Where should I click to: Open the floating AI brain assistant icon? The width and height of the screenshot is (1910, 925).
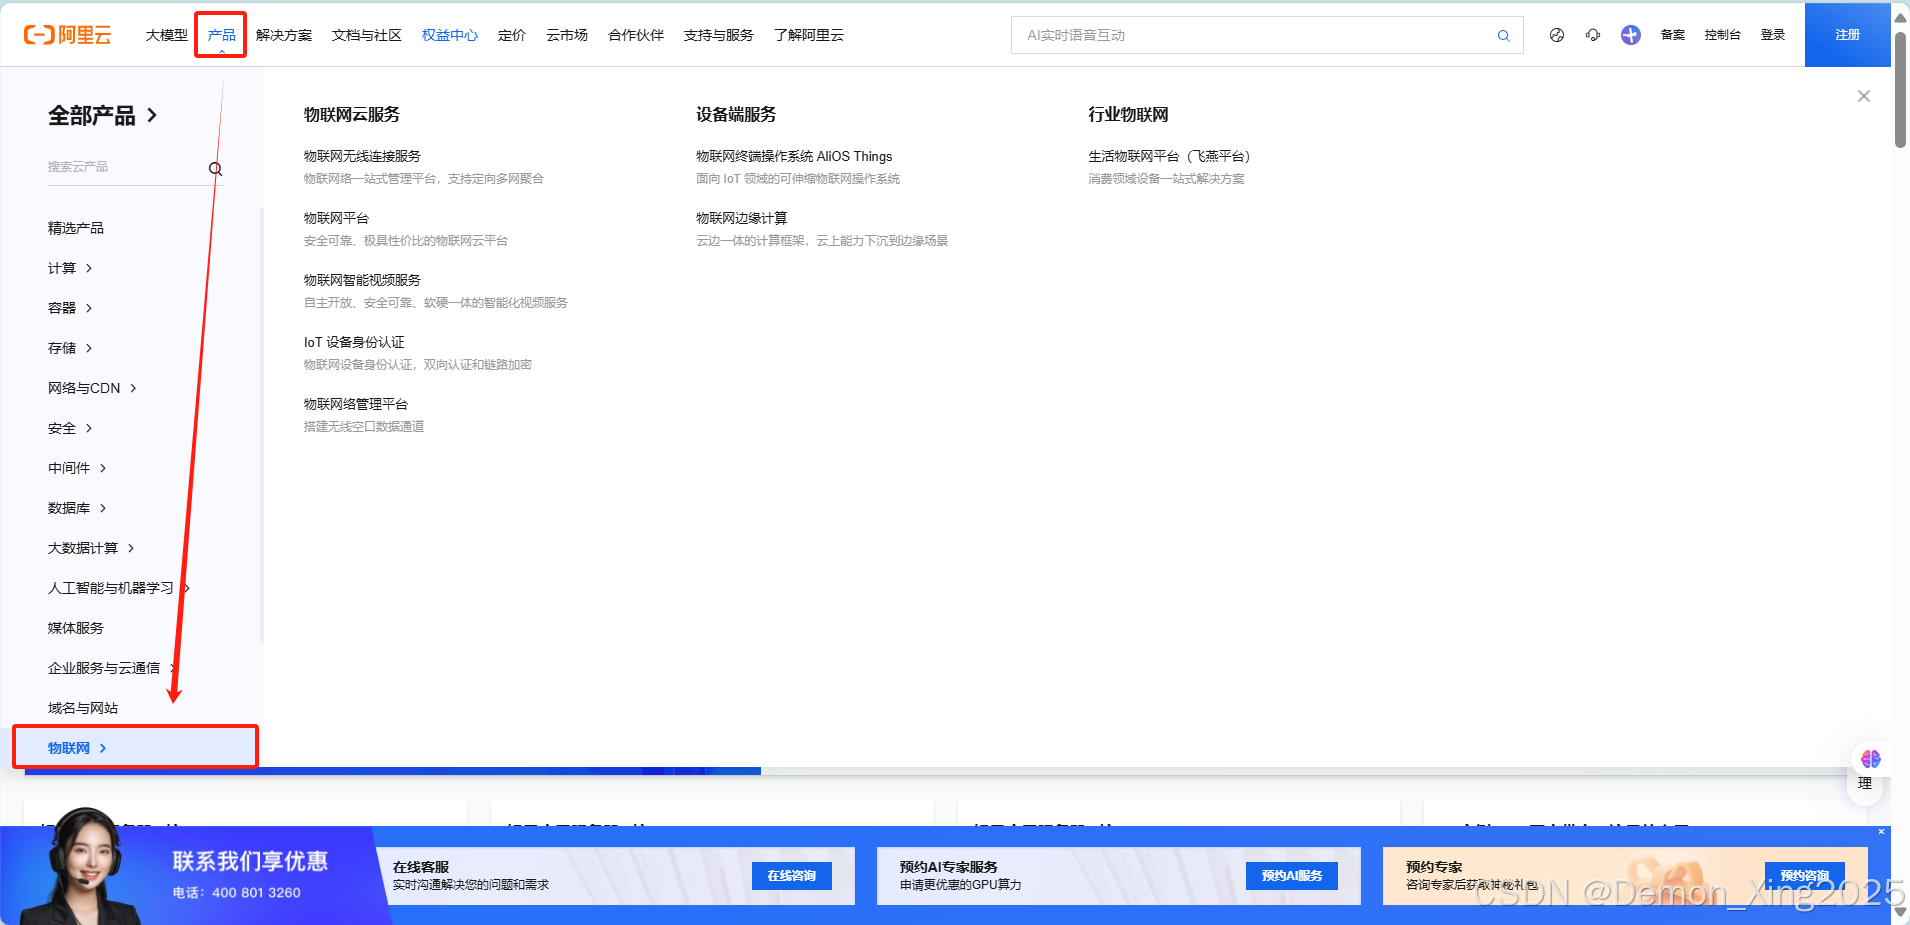(1871, 759)
